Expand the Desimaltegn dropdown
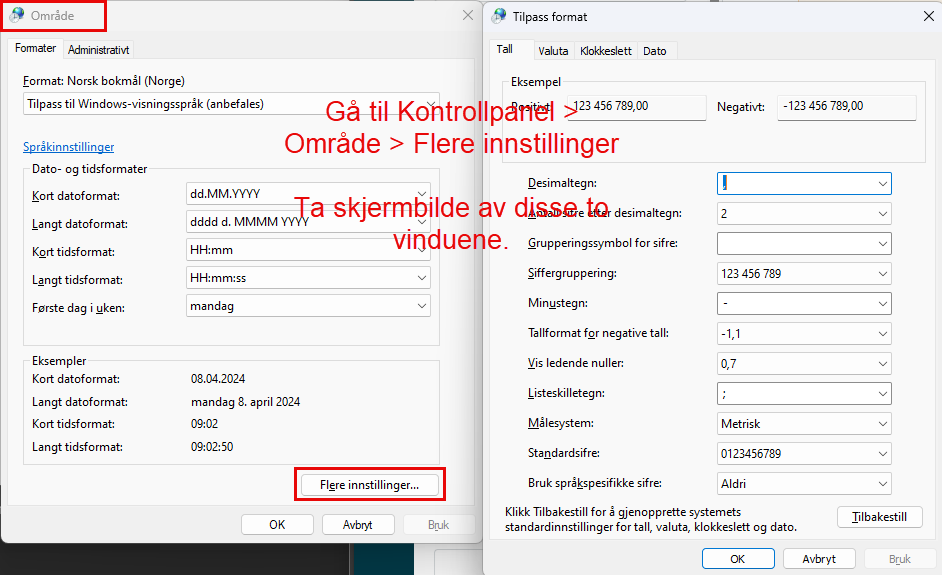The width and height of the screenshot is (942, 575). pyautogui.click(x=882, y=184)
